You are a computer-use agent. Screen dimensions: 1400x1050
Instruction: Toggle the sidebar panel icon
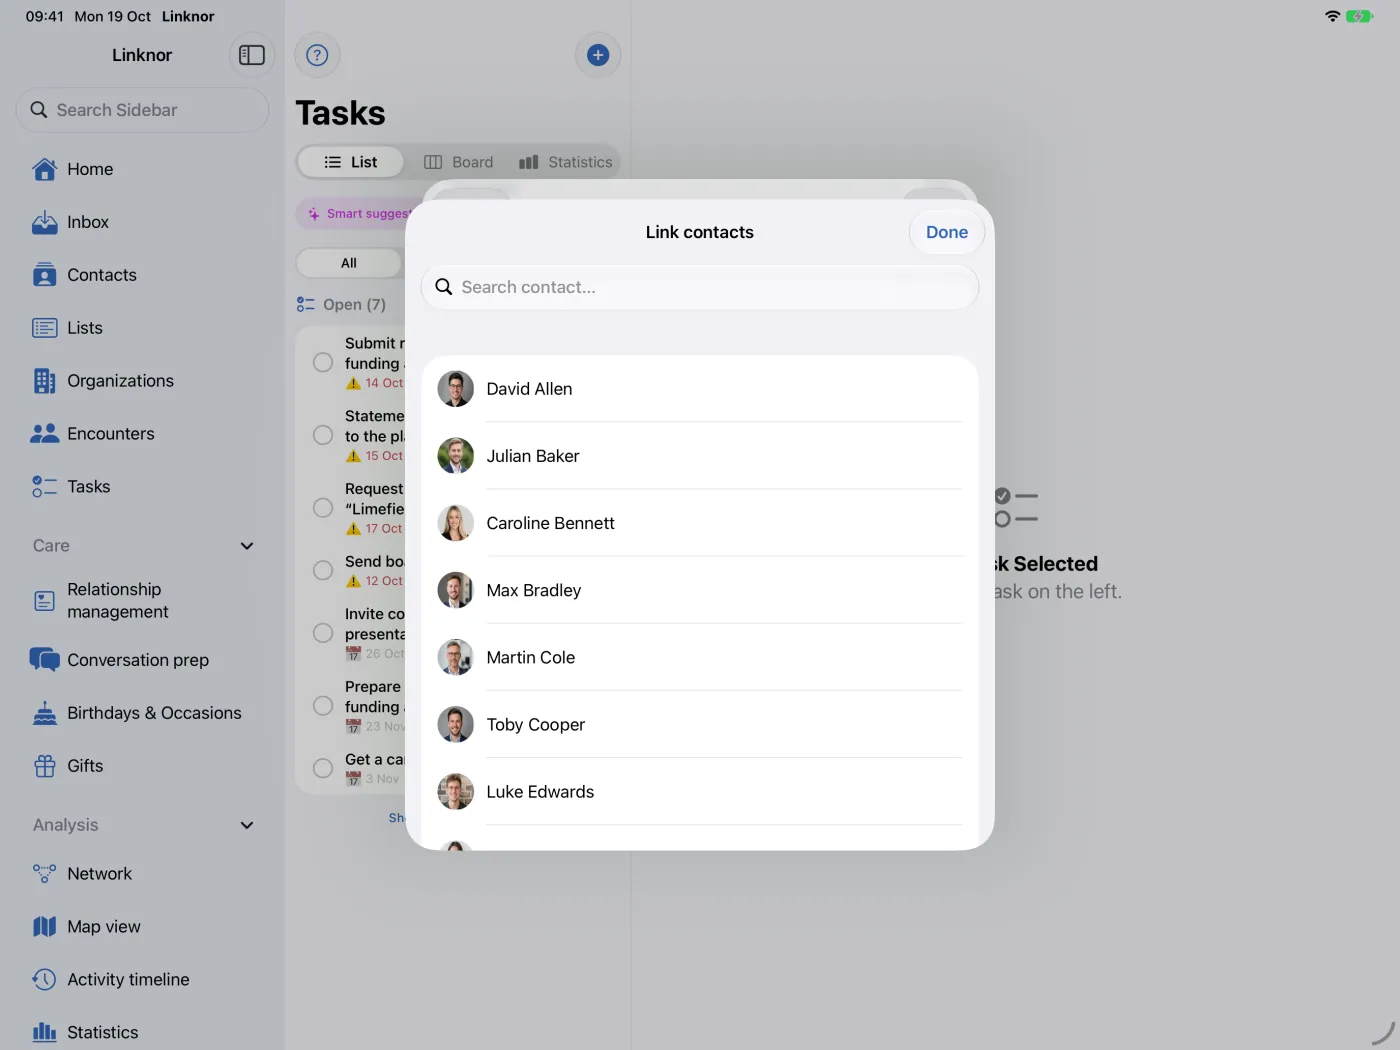(252, 55)
